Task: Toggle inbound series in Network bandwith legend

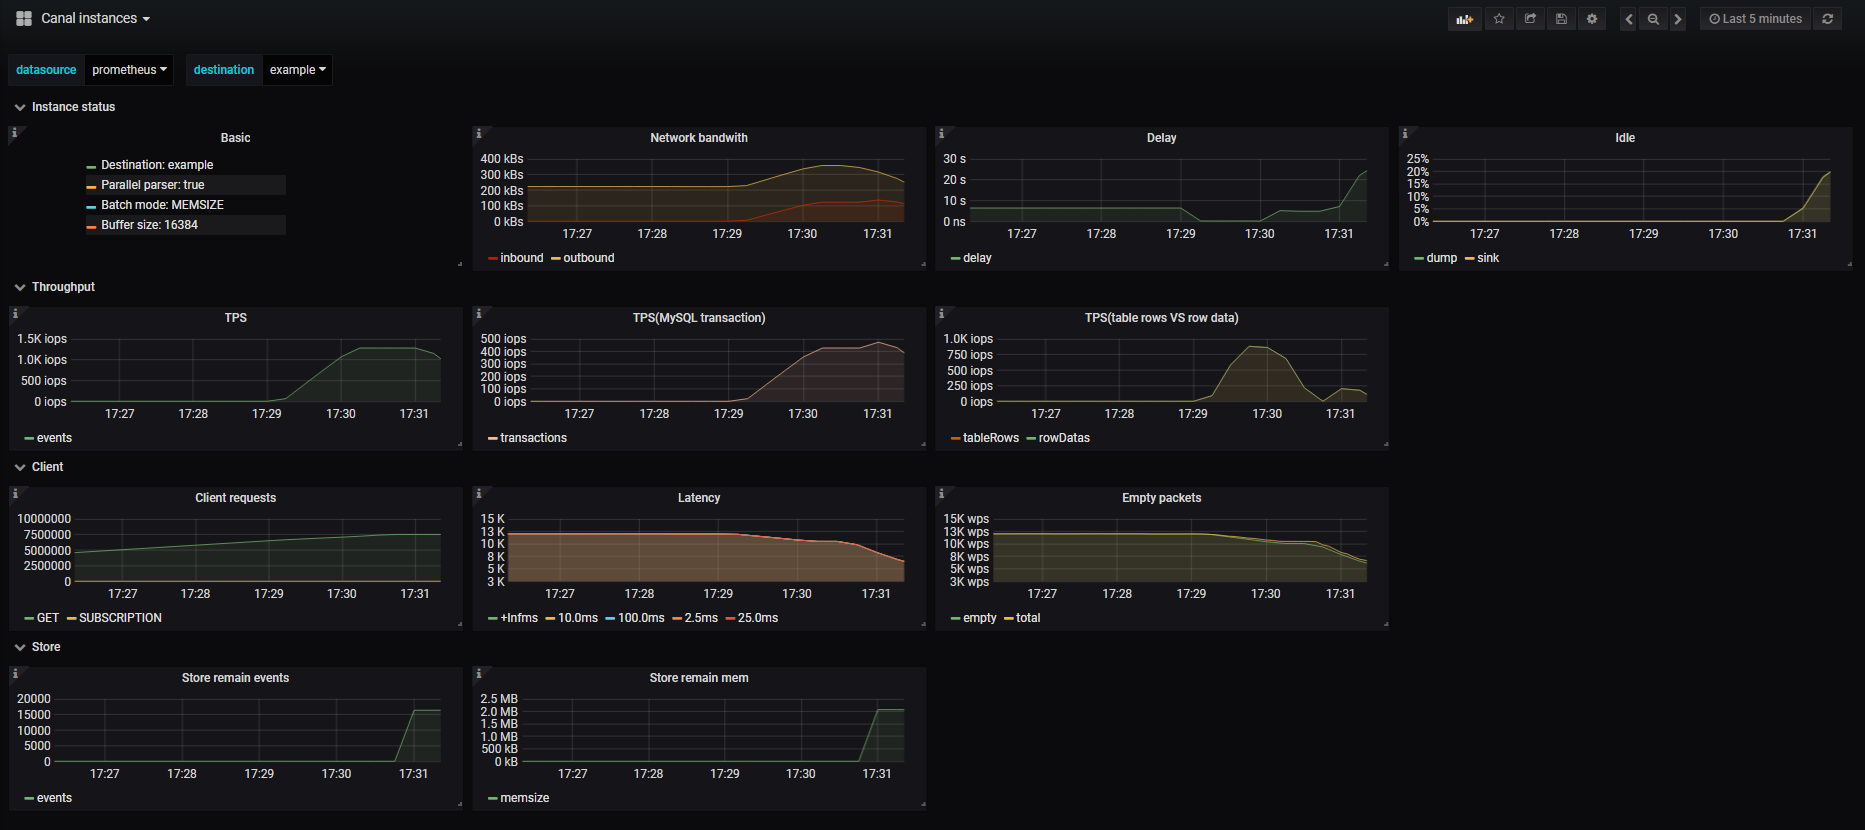Action: click(x=522, y=258)
